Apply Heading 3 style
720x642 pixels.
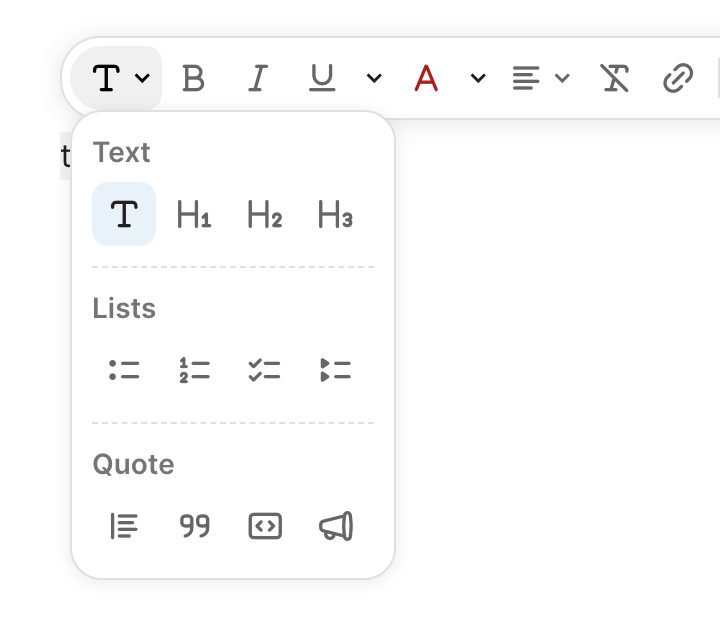[x=335, y=214]
